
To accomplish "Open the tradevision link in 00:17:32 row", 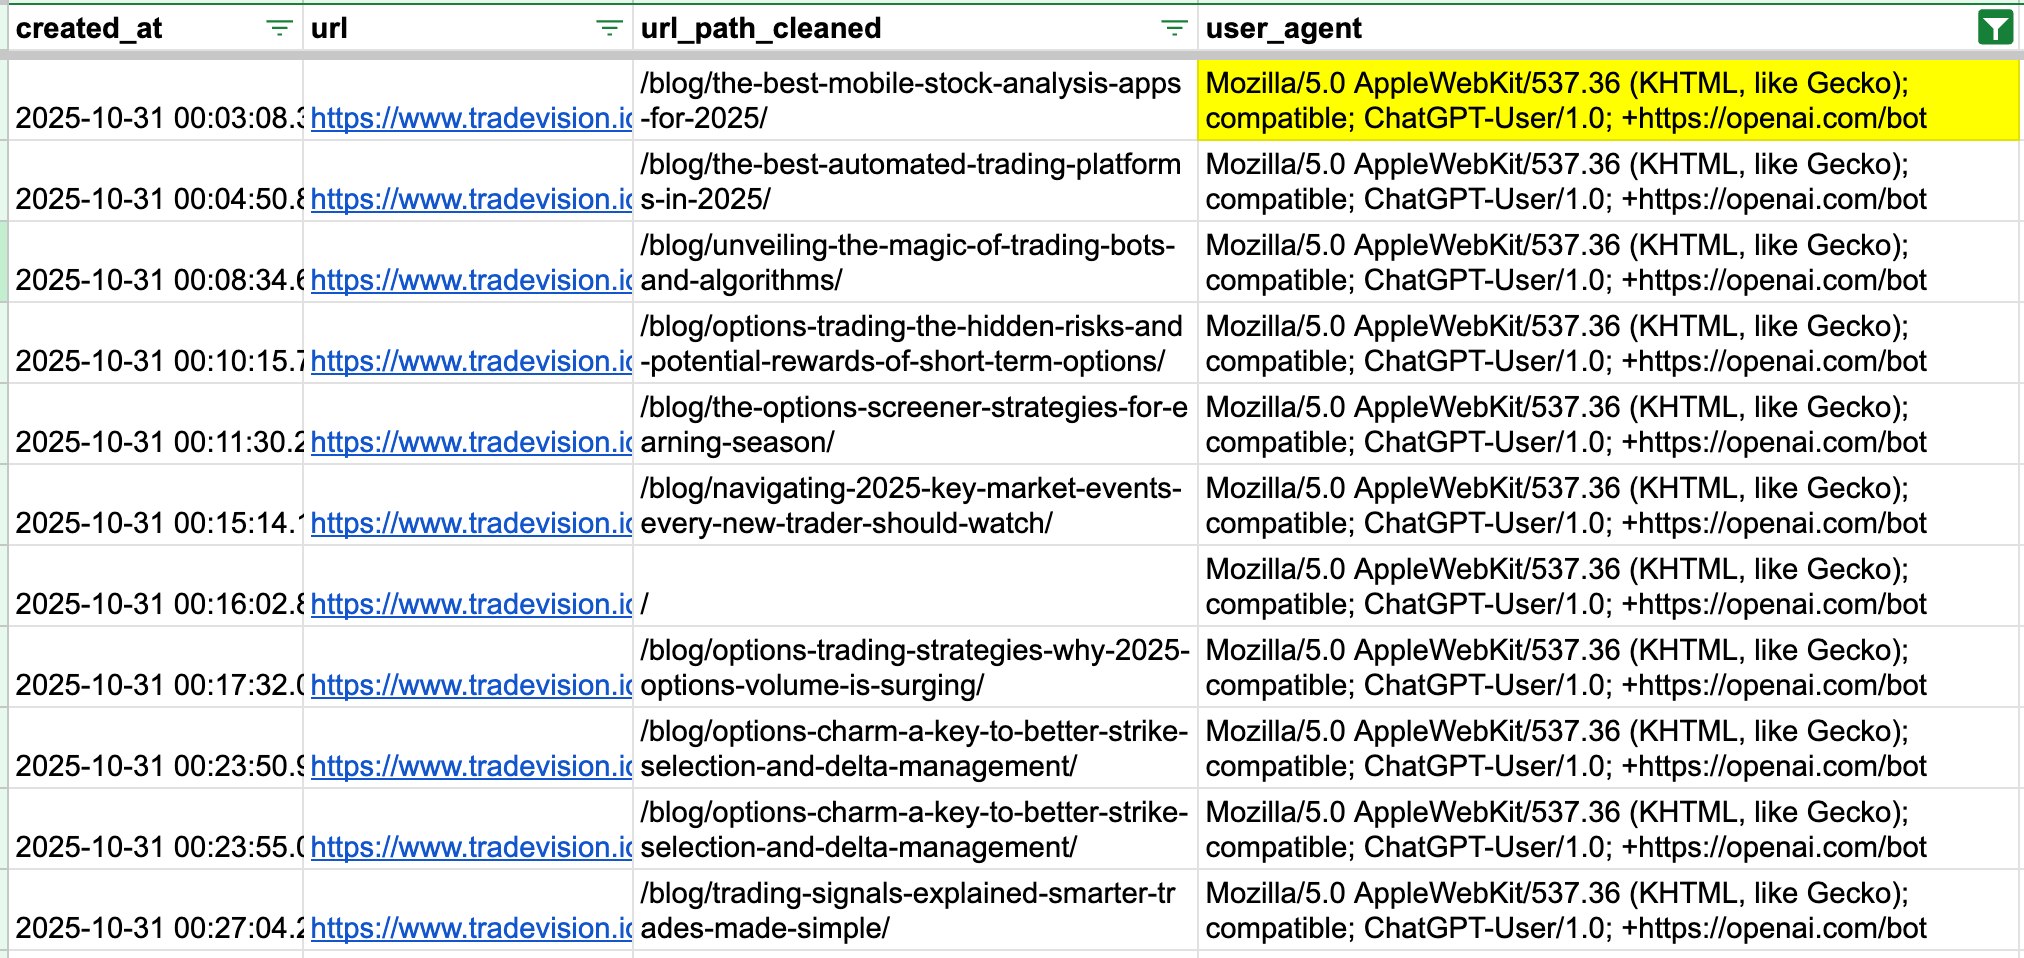I will (471, 685).
